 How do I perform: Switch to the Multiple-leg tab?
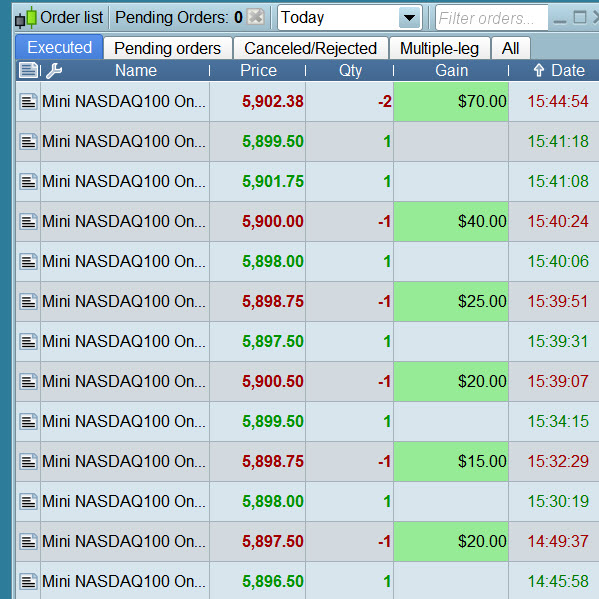[439, 48]
